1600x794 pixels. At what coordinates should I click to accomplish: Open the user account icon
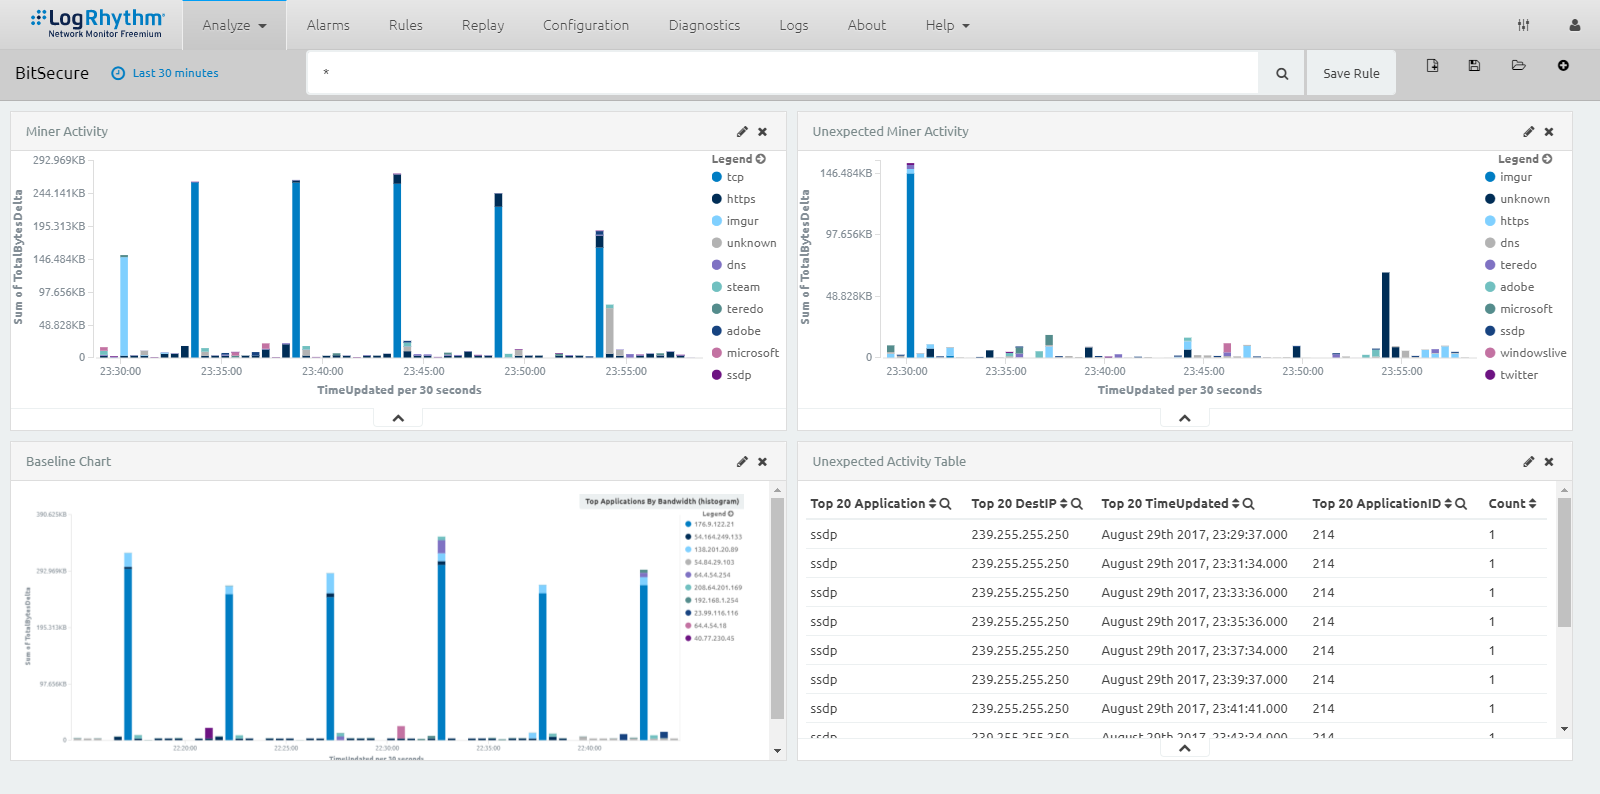pyautogui.click(x=1575, y=25)
